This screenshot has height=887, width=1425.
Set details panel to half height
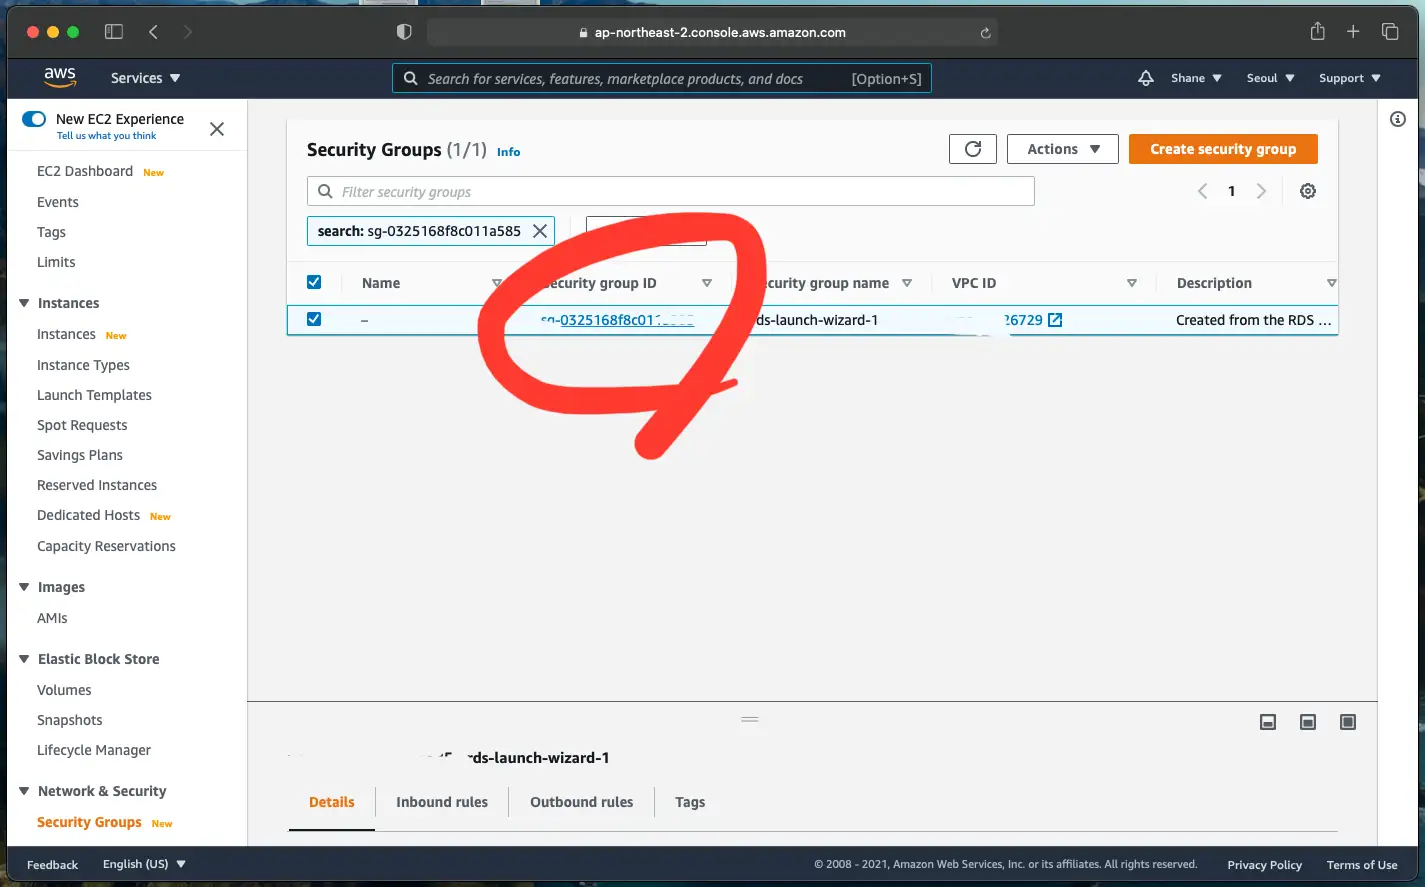pos(1308,722)
